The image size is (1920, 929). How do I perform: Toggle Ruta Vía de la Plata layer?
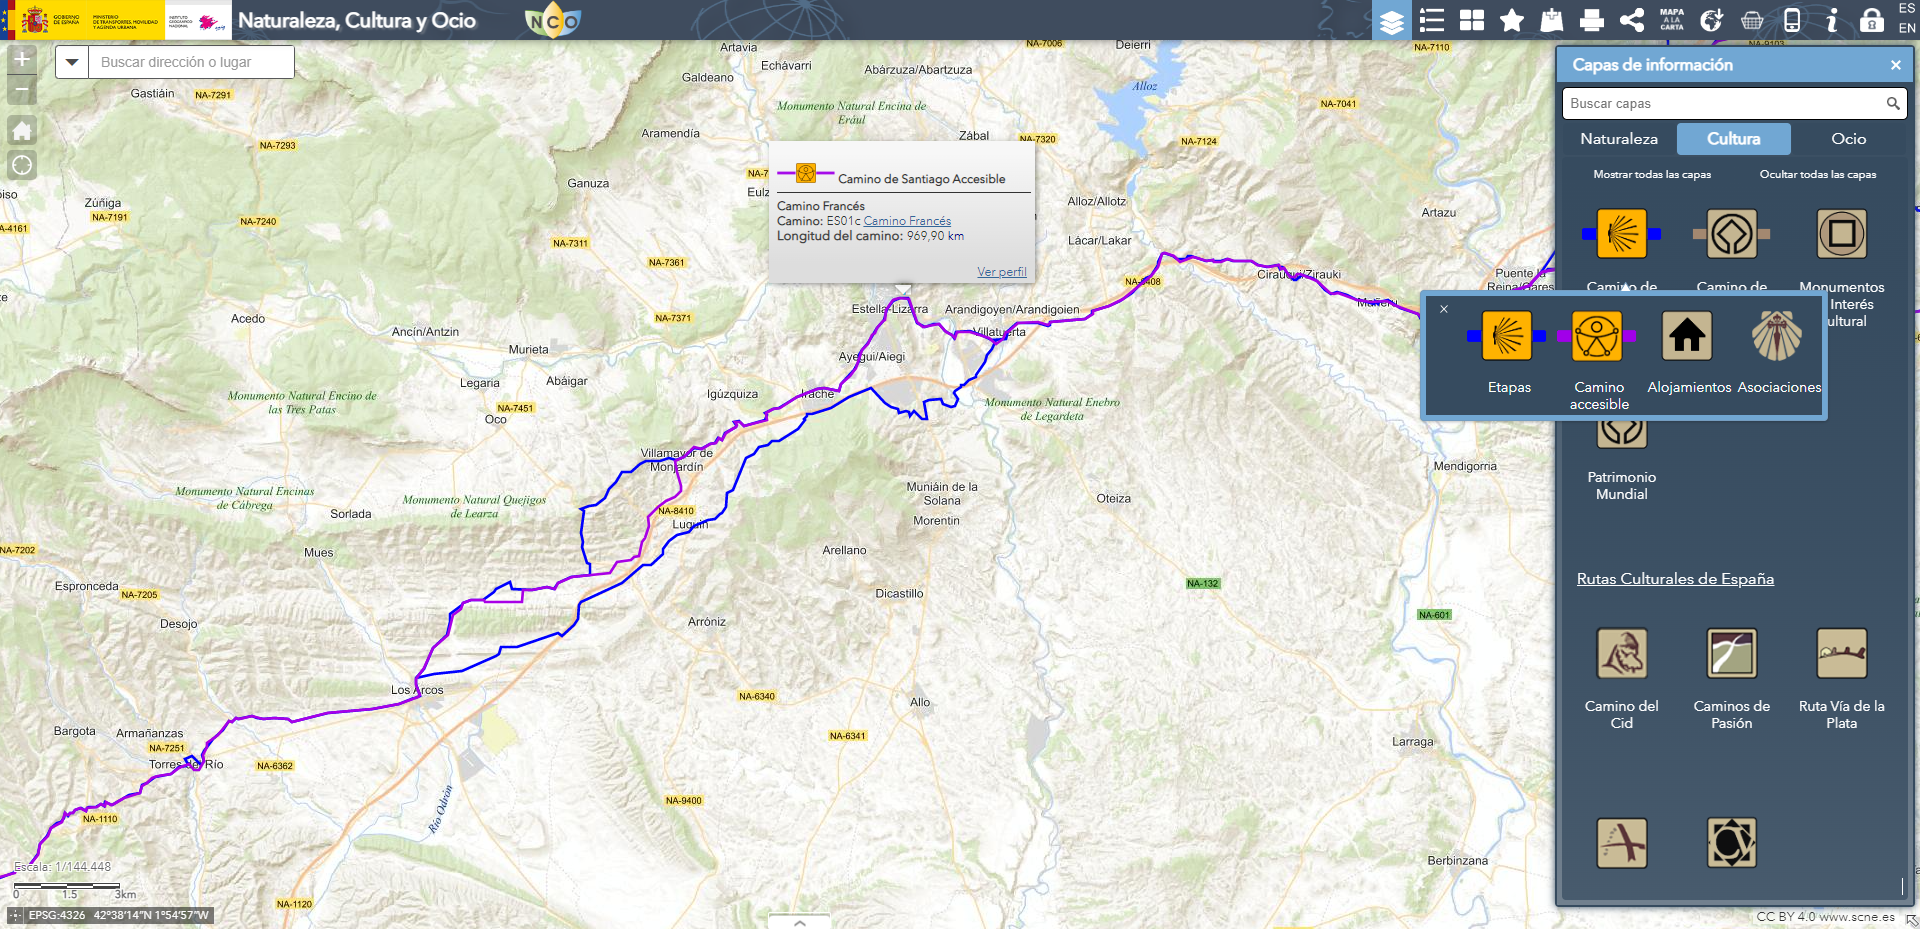pyautogui.click(x=1842, y=653)
